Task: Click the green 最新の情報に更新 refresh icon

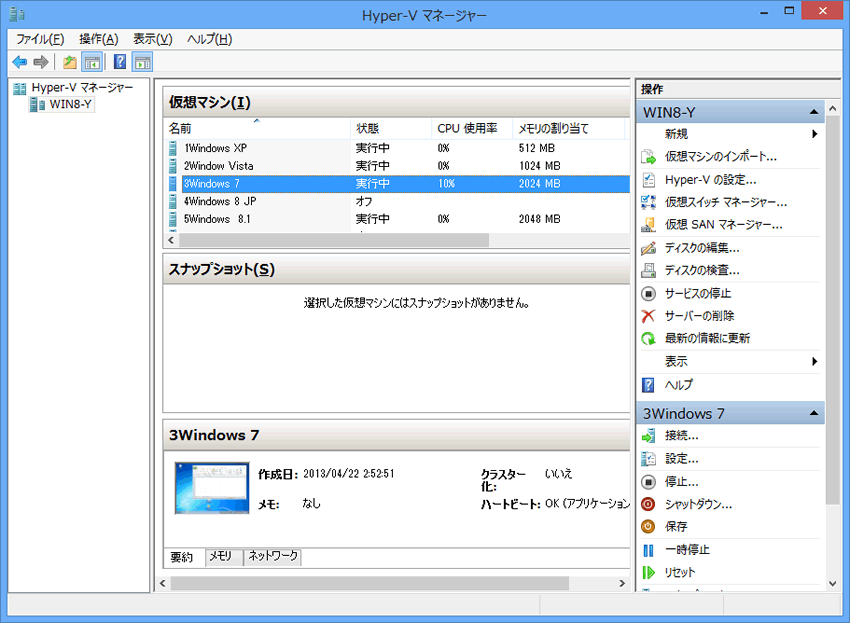Action: click(648, 338)
